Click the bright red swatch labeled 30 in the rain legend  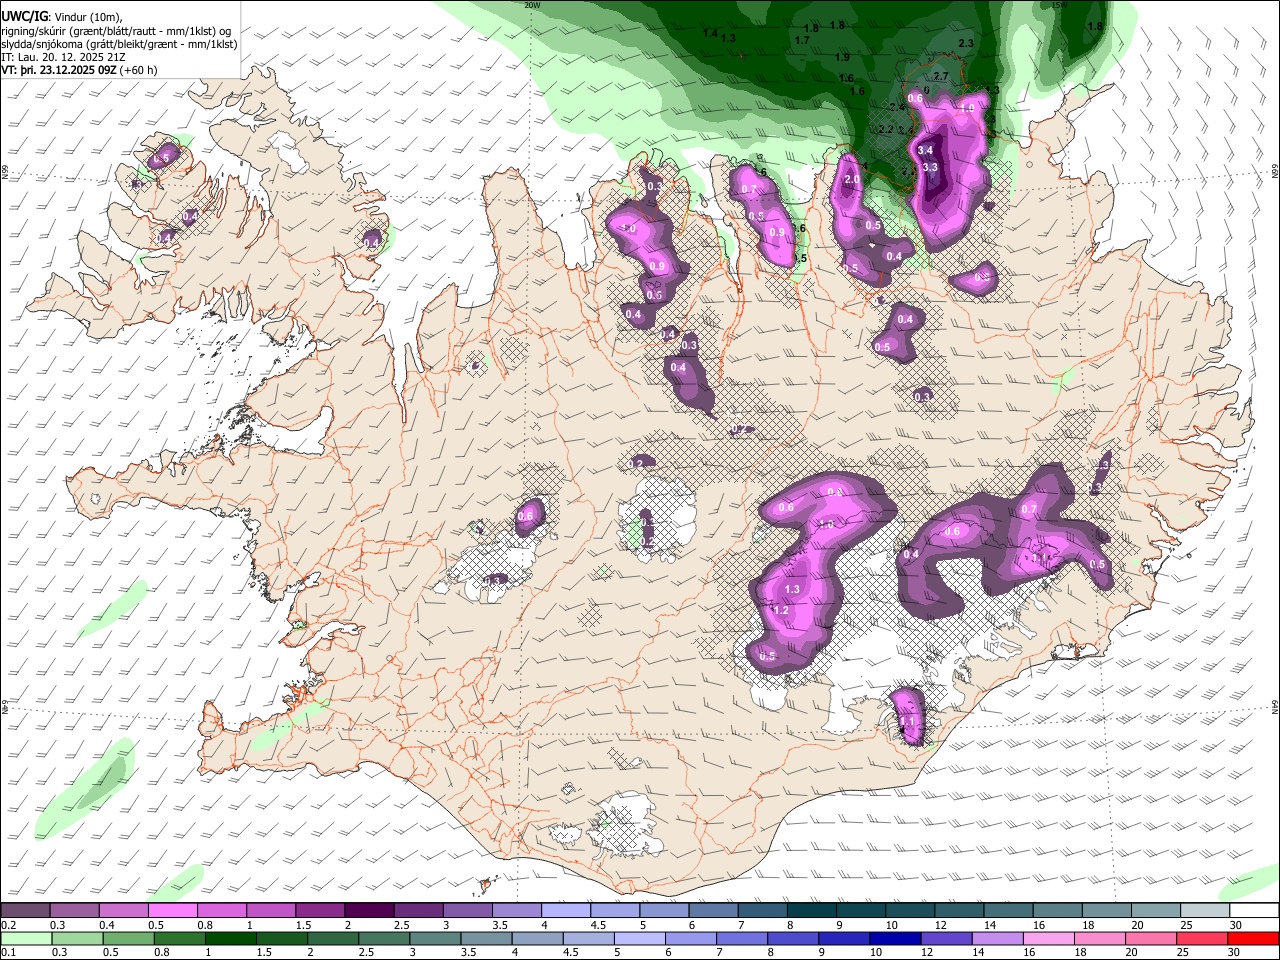pyautogui.click(x=1253, y=938)
